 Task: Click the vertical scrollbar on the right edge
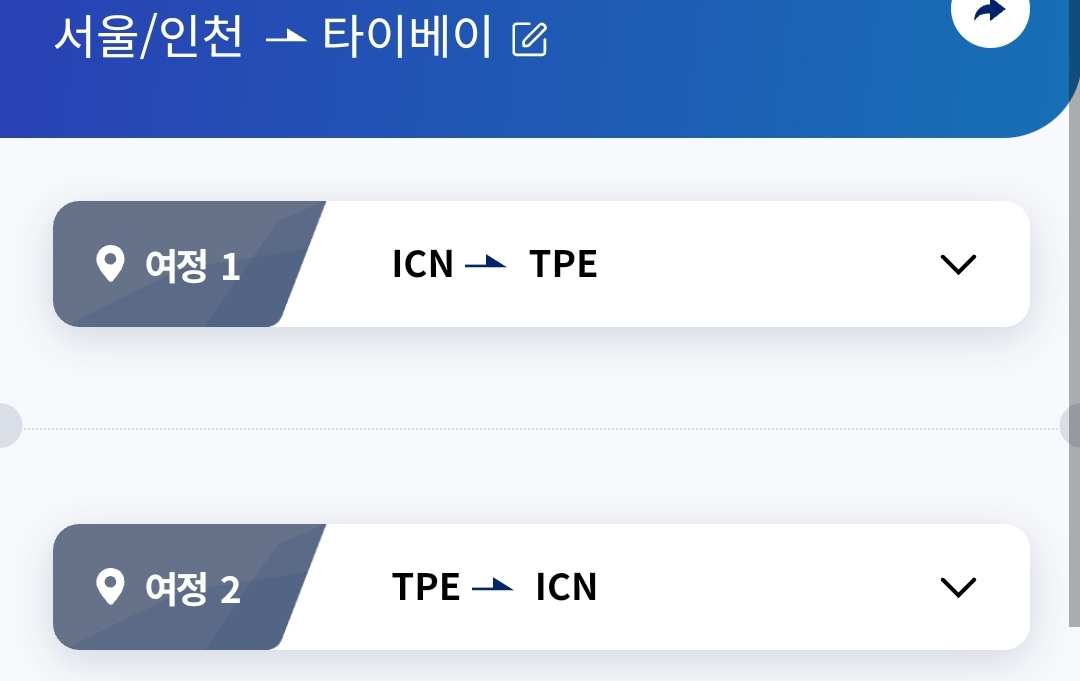[1073, 380]
